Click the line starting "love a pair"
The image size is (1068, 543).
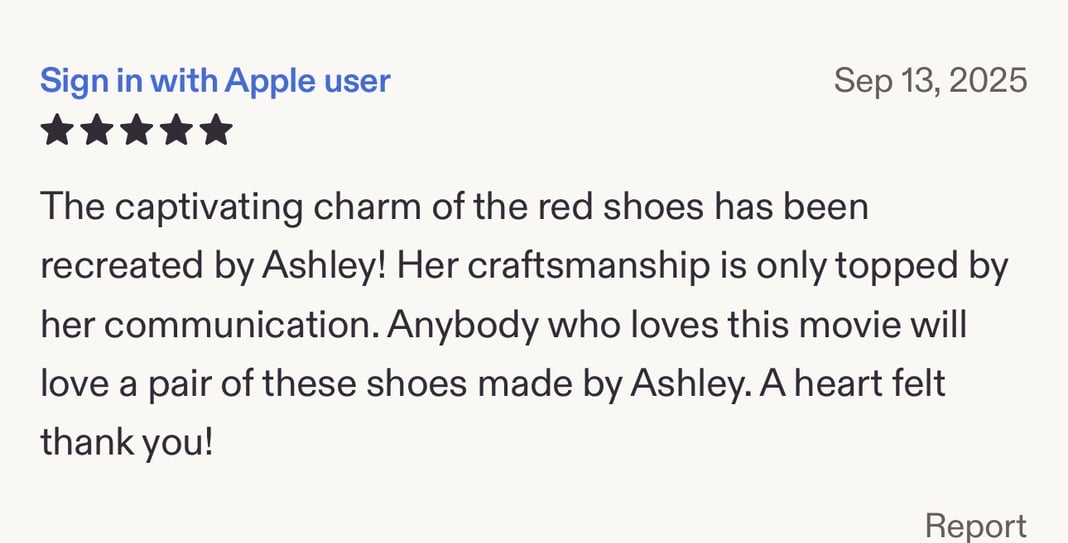coord(492,384)
